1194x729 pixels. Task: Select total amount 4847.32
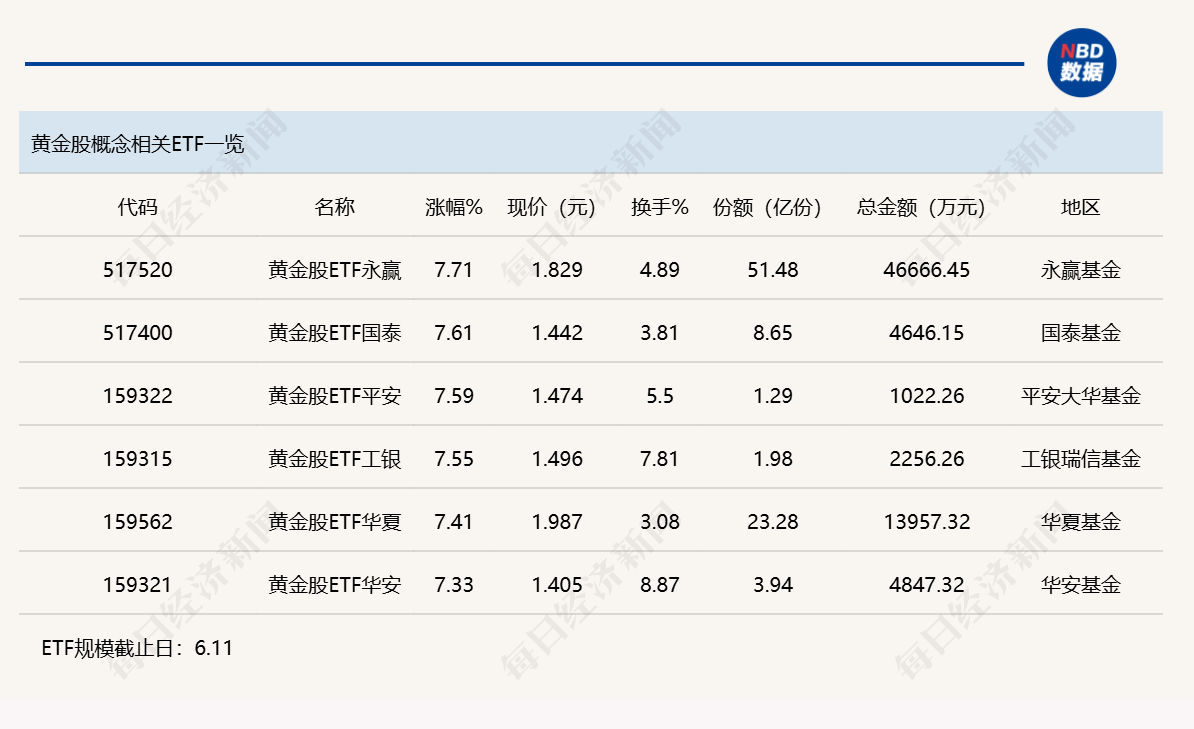tap(927, 585)
